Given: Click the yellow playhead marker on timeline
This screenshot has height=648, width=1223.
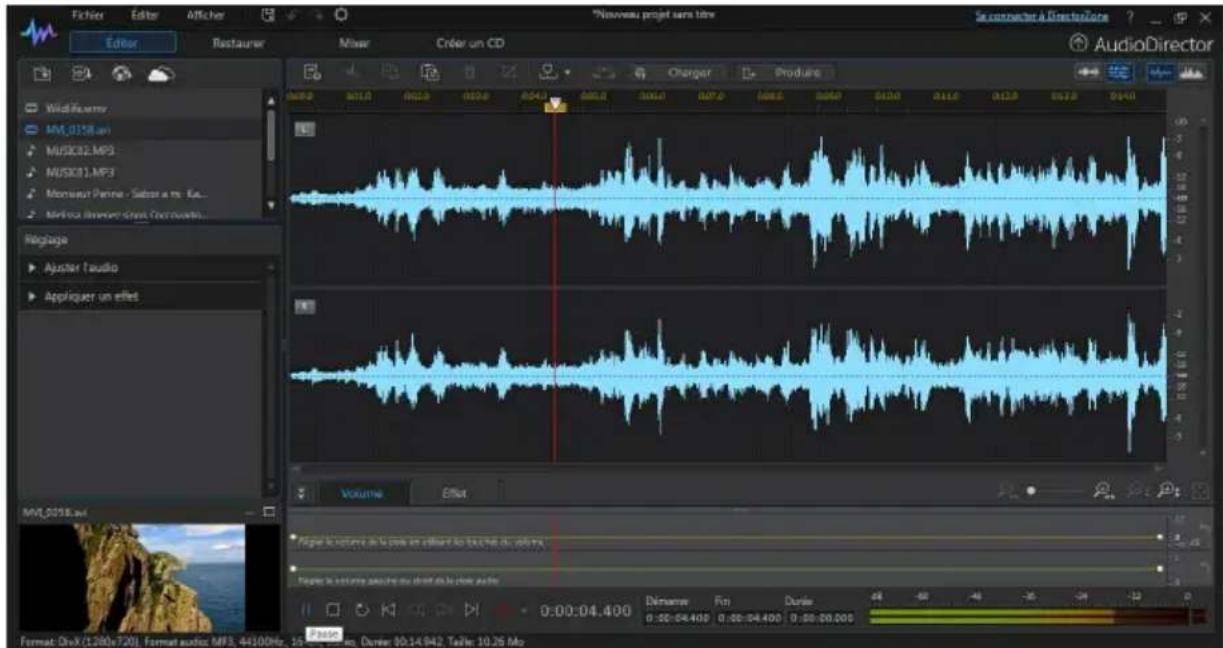Looking at the screenshot, I should click(x=556, y=105).
